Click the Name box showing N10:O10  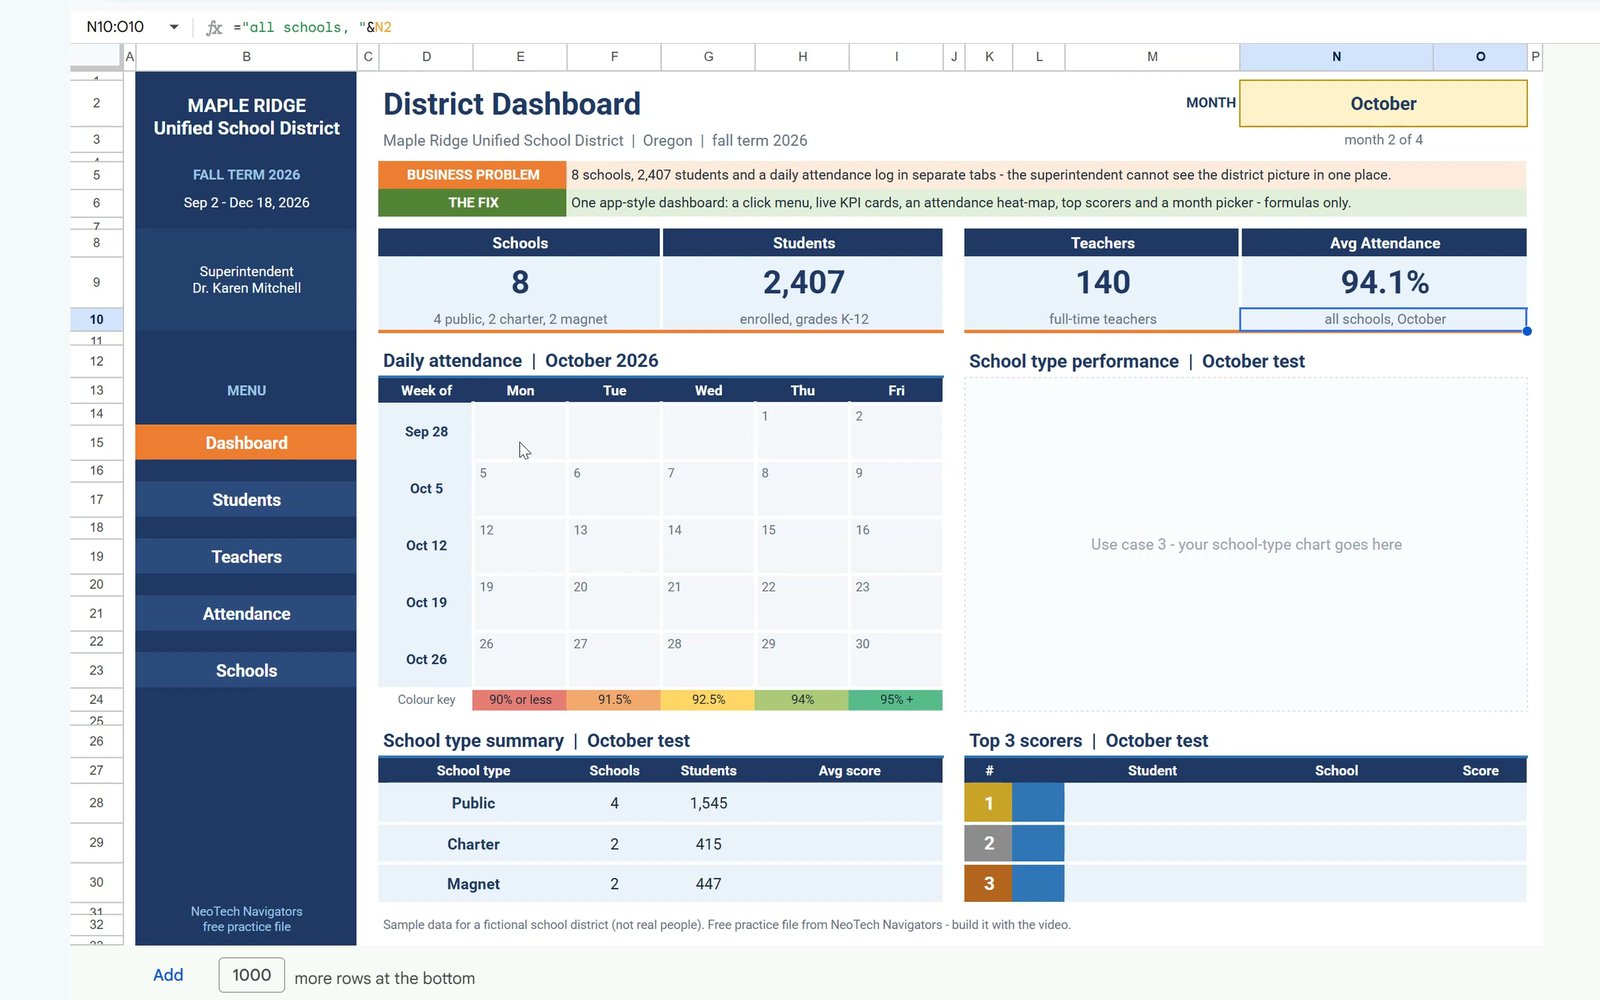tap(115, 27)
